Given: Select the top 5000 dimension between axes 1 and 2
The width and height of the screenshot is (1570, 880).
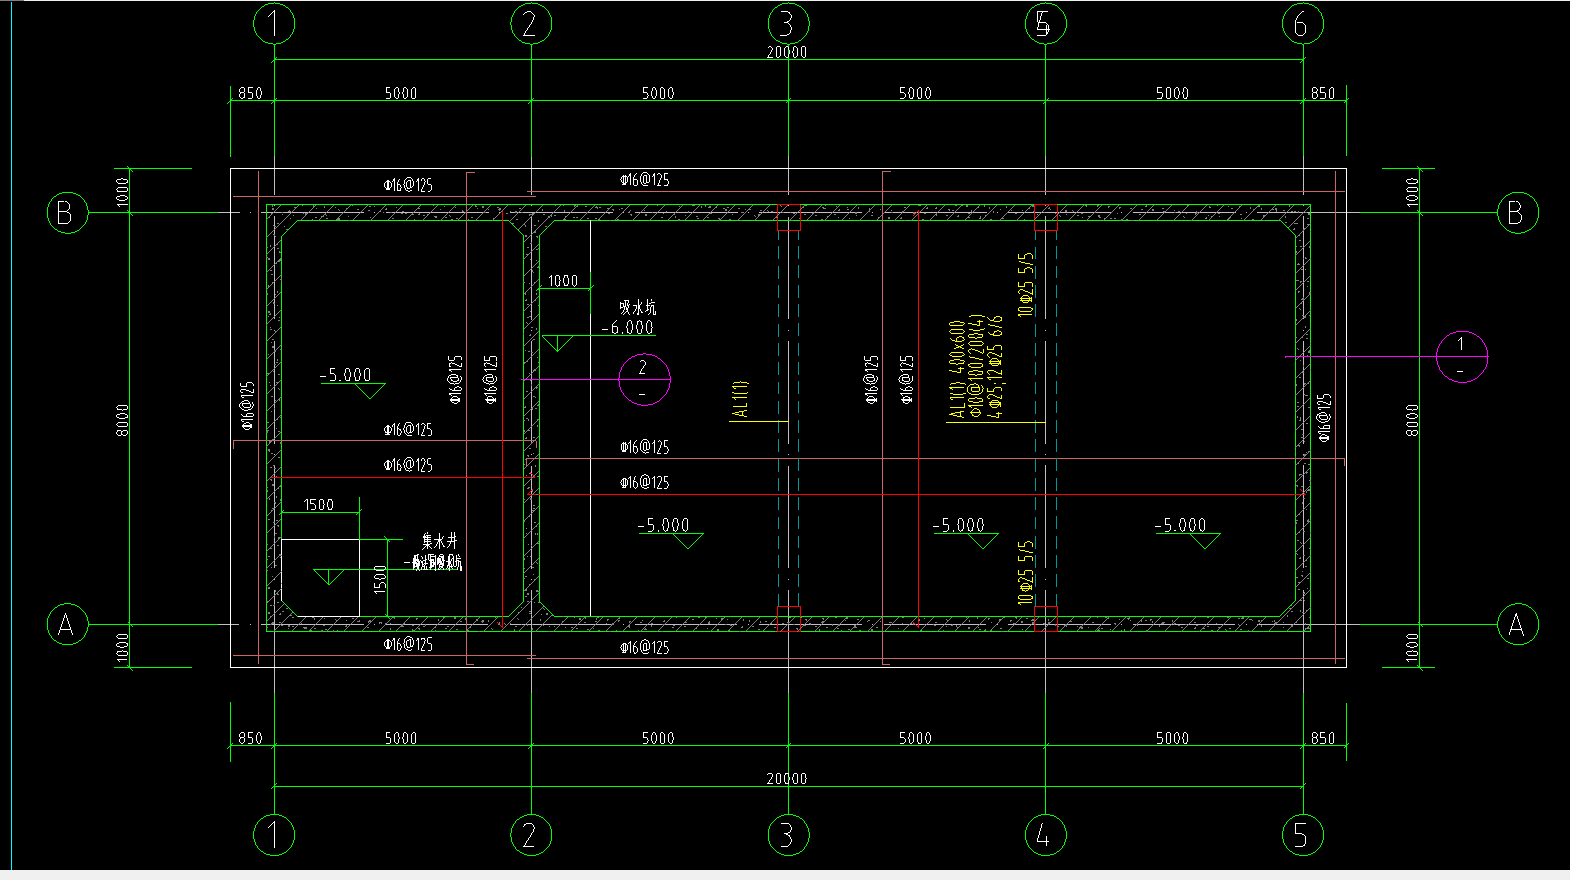Looking at the screenshot, I should tap(401, 93).
